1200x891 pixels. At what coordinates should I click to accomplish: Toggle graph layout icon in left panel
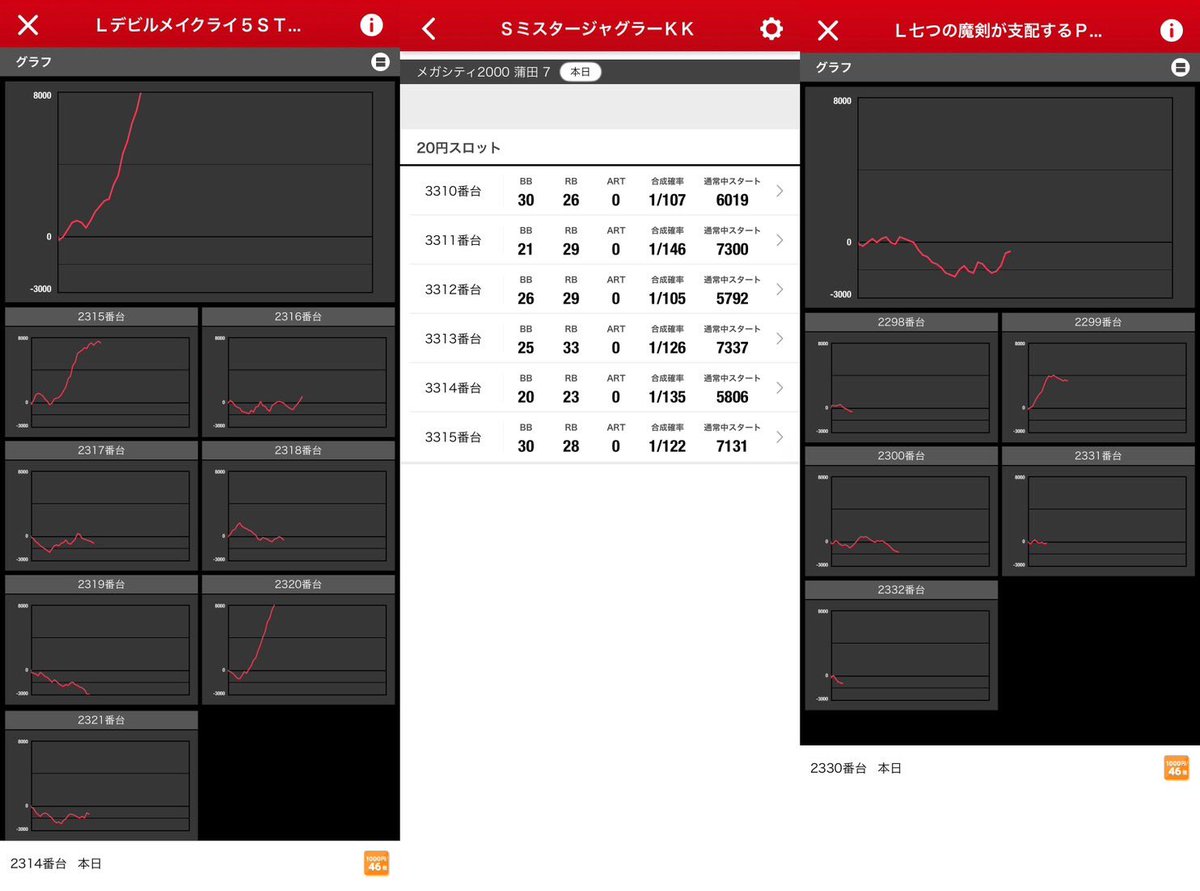coord(380,62)
